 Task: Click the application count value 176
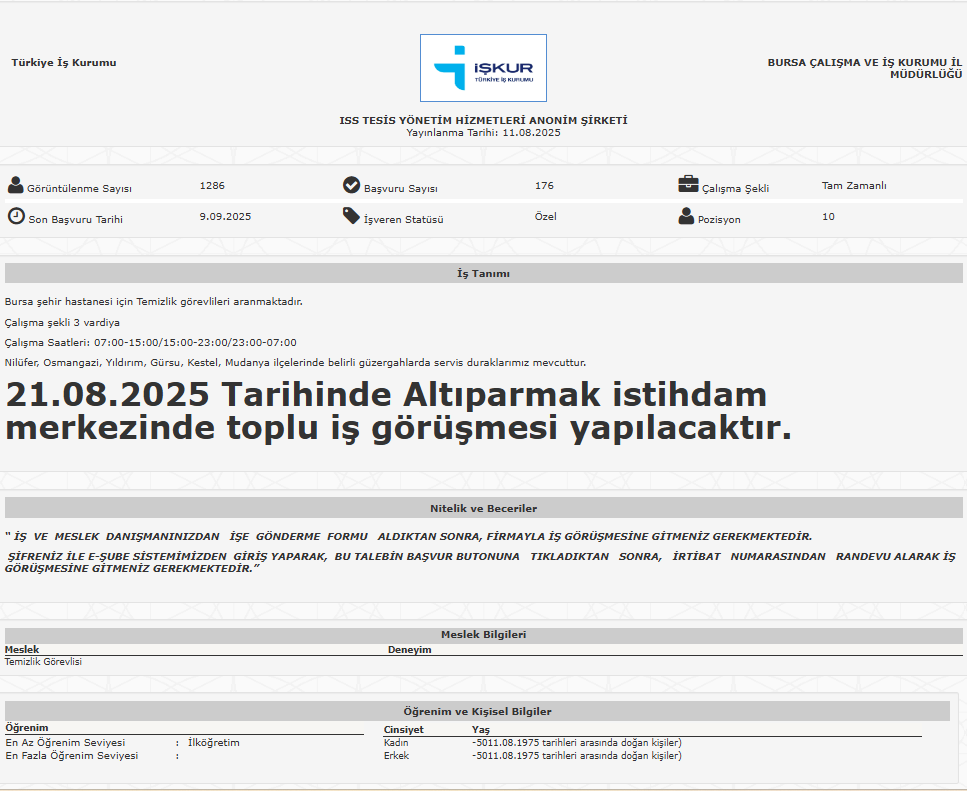tap(544, 186)
